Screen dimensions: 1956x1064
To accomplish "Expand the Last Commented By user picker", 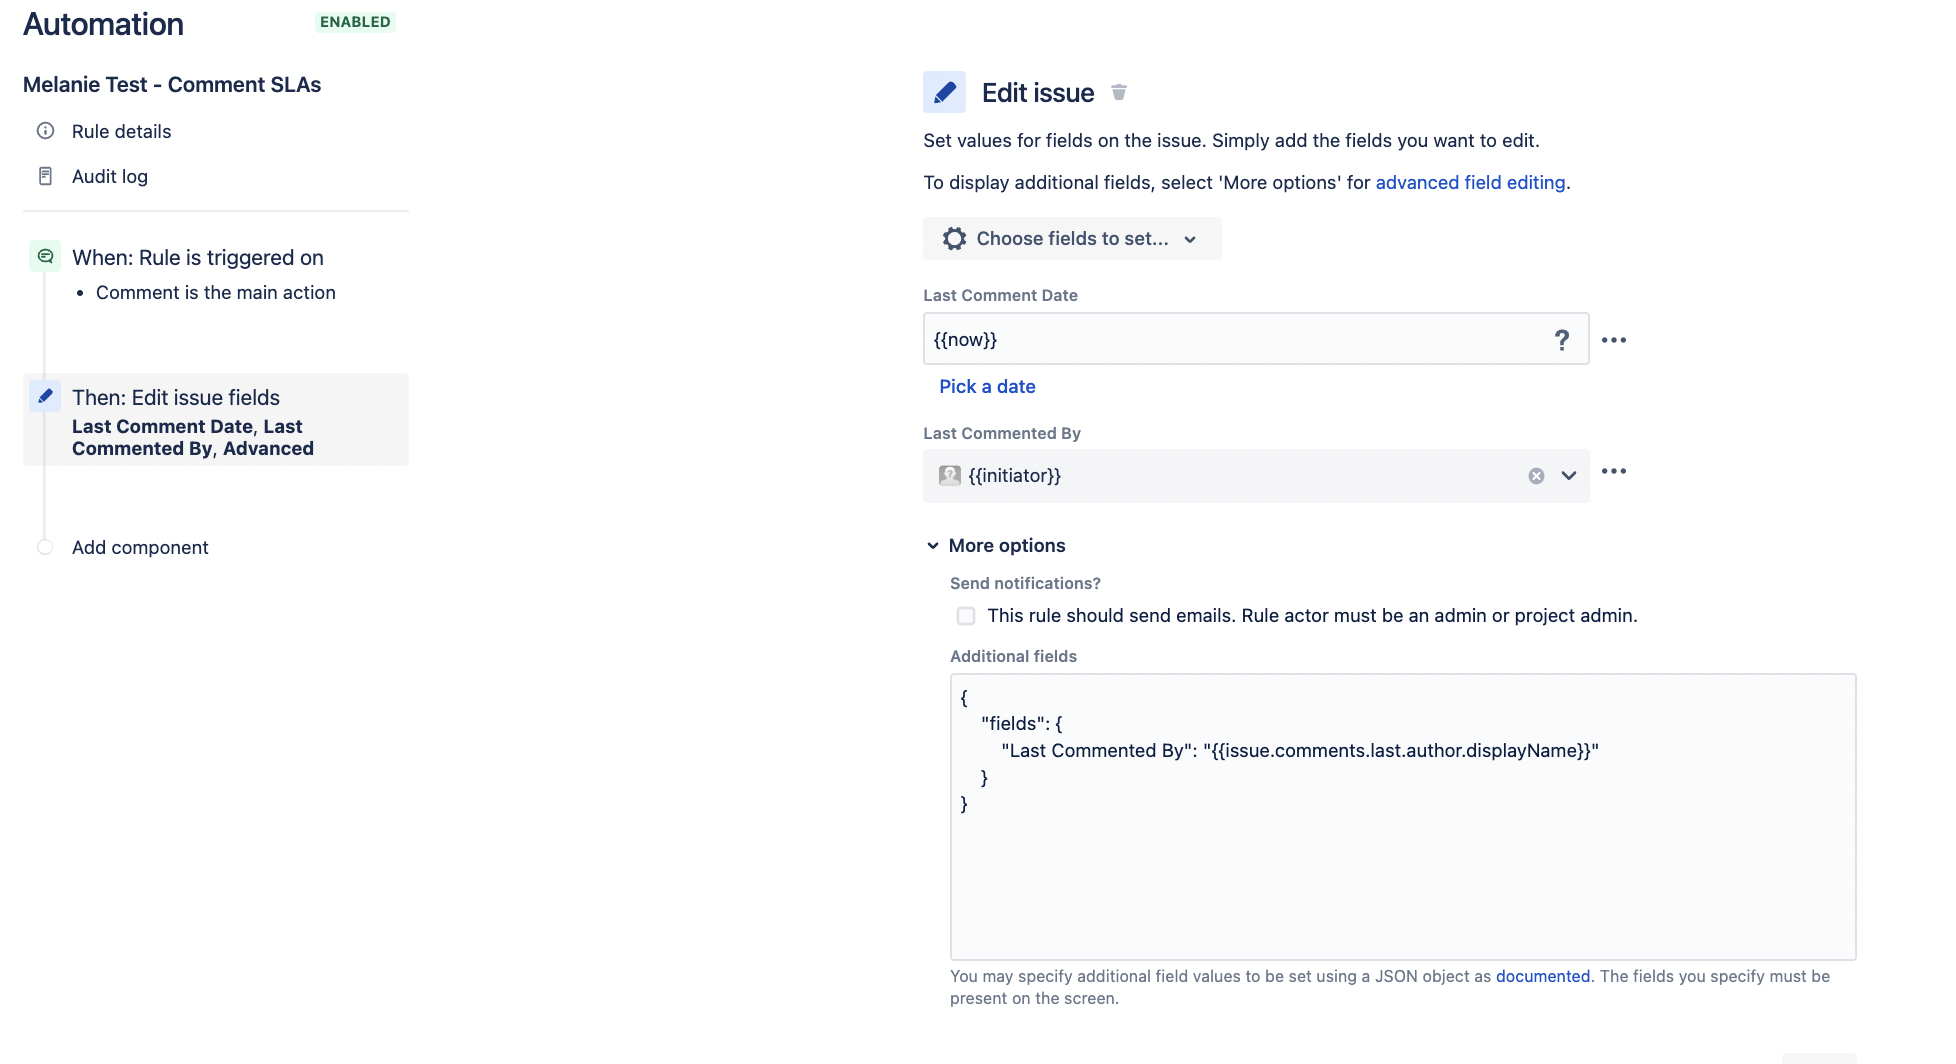I will click(1568, 475).
